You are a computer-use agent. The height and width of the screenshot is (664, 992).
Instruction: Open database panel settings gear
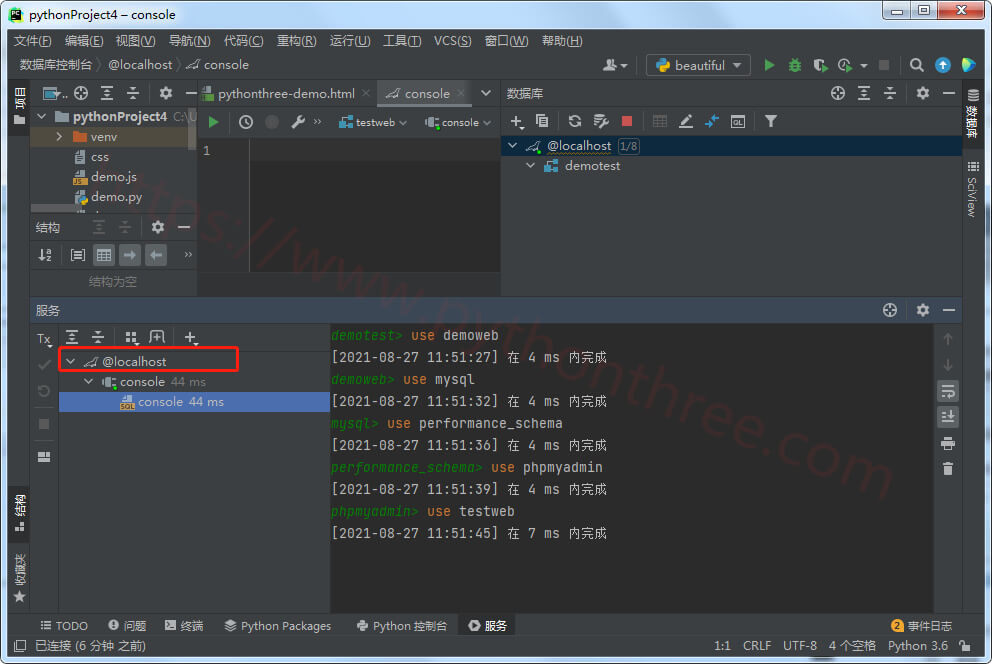point(922,94)
